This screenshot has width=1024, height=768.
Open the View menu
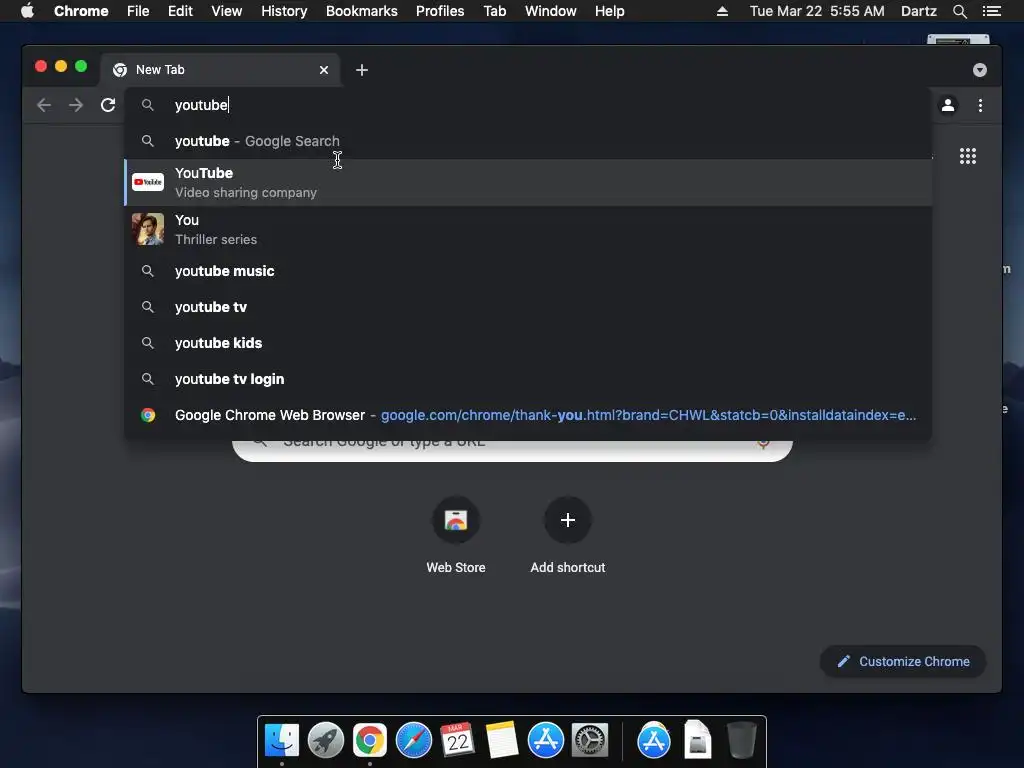[x=227, y=11]
